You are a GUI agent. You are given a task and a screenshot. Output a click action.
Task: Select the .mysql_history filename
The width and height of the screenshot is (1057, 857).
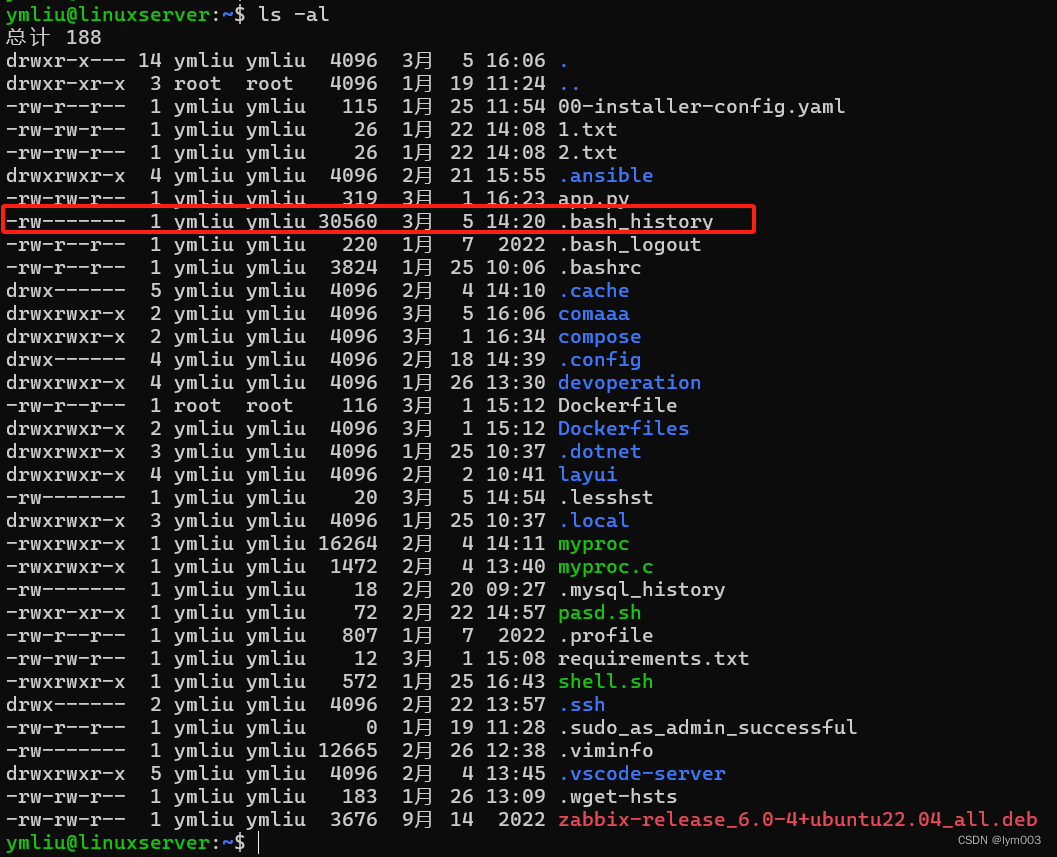pos(642,589)
